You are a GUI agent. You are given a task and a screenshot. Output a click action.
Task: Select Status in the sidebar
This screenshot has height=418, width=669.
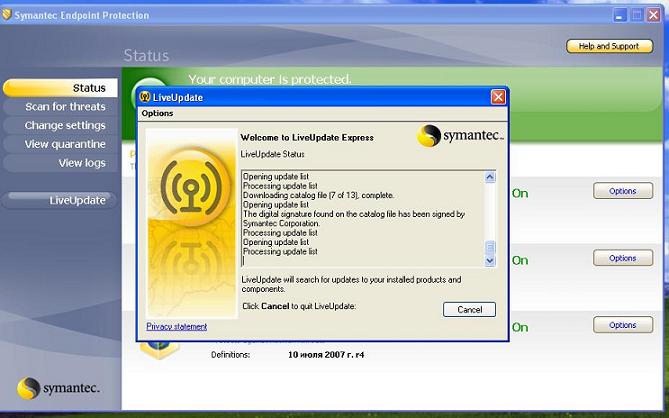tap(60, 88)
